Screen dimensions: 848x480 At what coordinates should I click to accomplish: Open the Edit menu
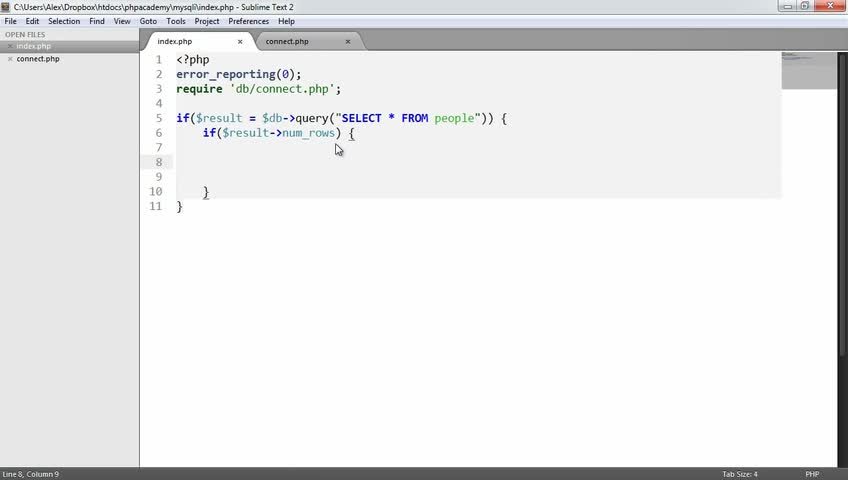[x=32, y=21]
